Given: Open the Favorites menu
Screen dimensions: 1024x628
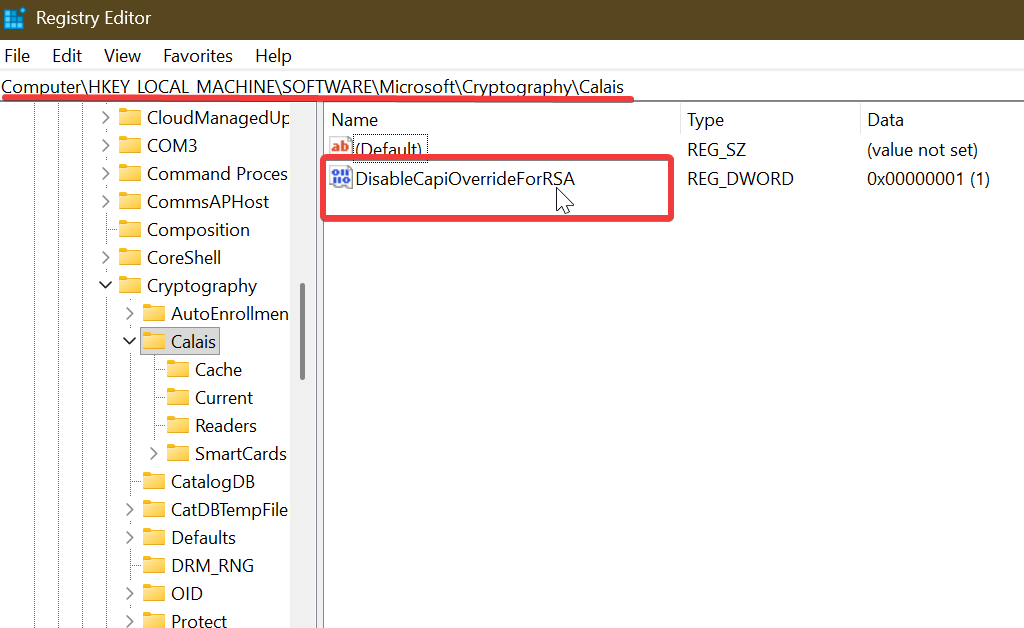Looking at the screenshot, I should [197, 55].
